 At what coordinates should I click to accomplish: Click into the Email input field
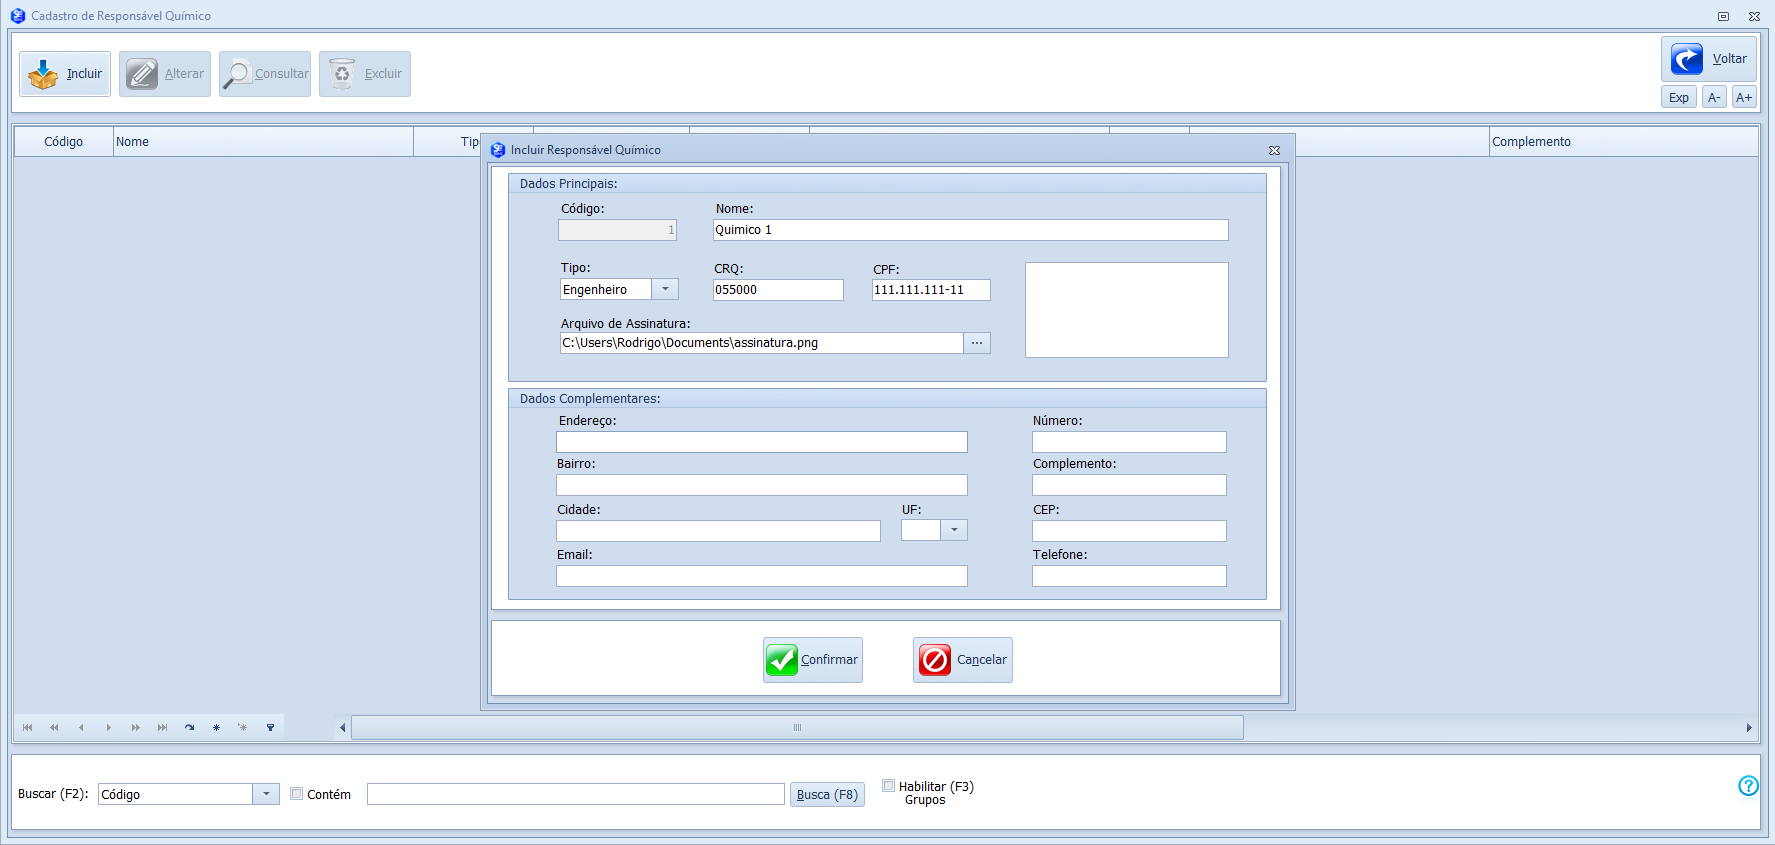[761, 576]
